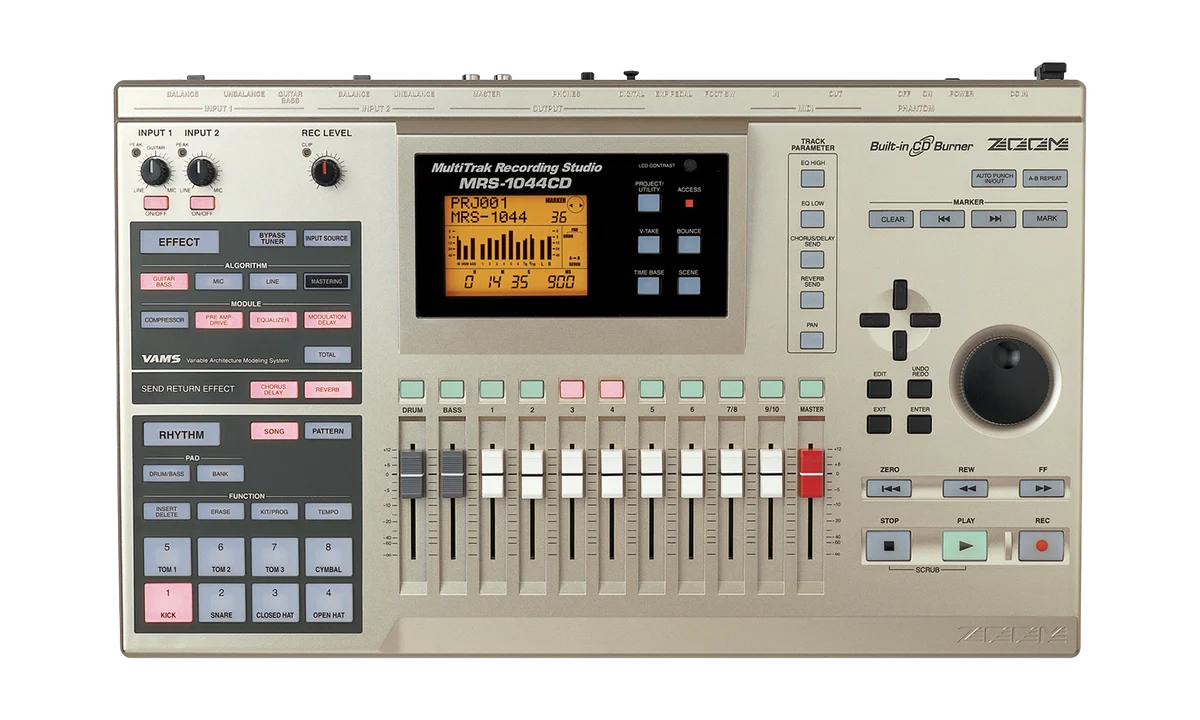The height and width of the screenshot is (720, 1200).
Task: Toggle the MASTER status key
Action: (811, 389)
